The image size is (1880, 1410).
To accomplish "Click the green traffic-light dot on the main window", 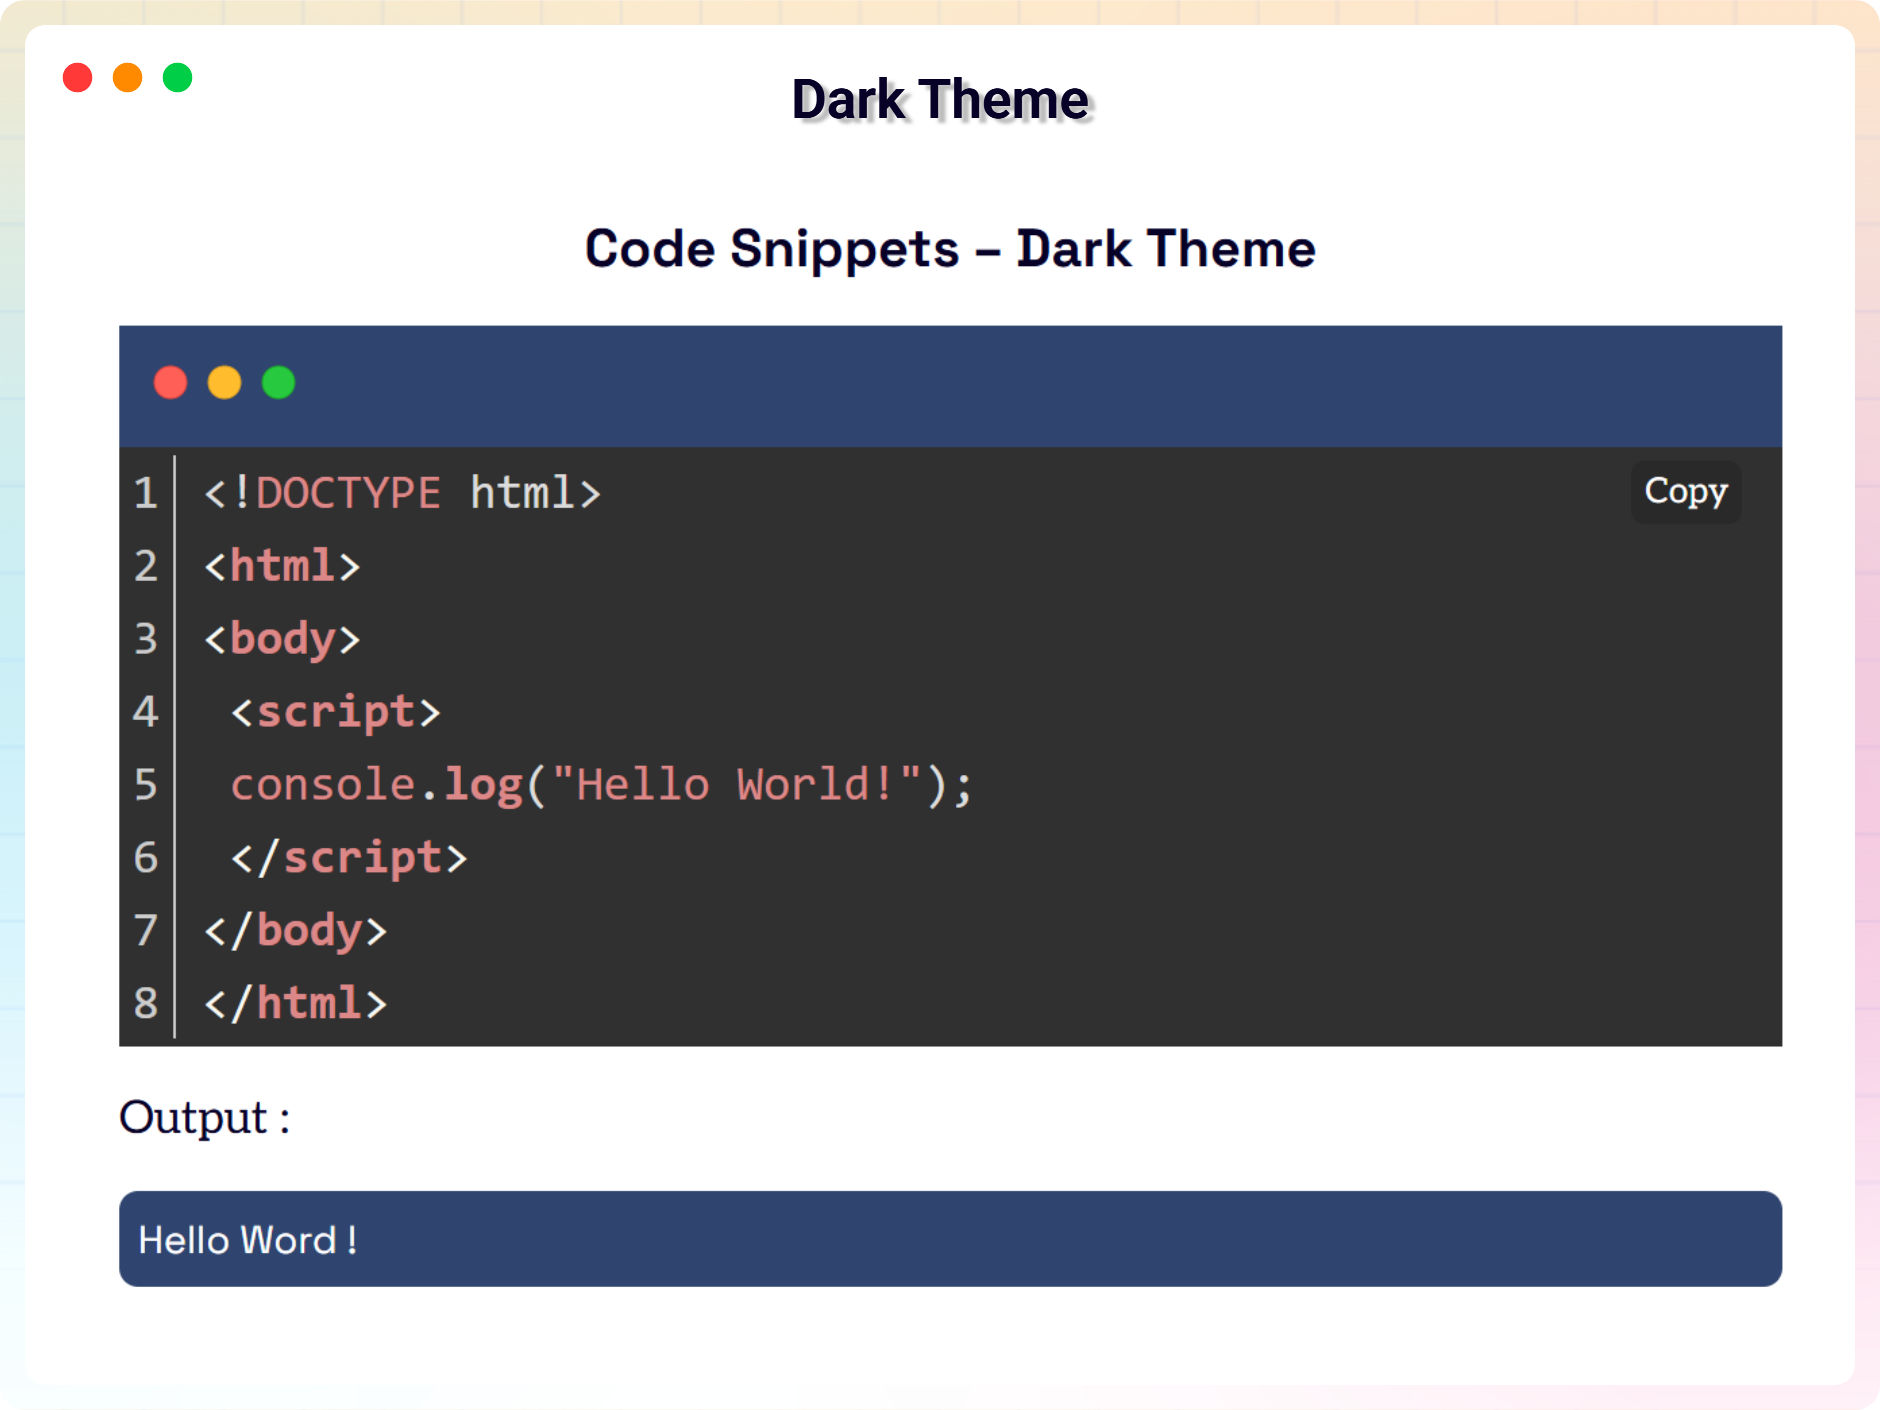I will 177,77.
